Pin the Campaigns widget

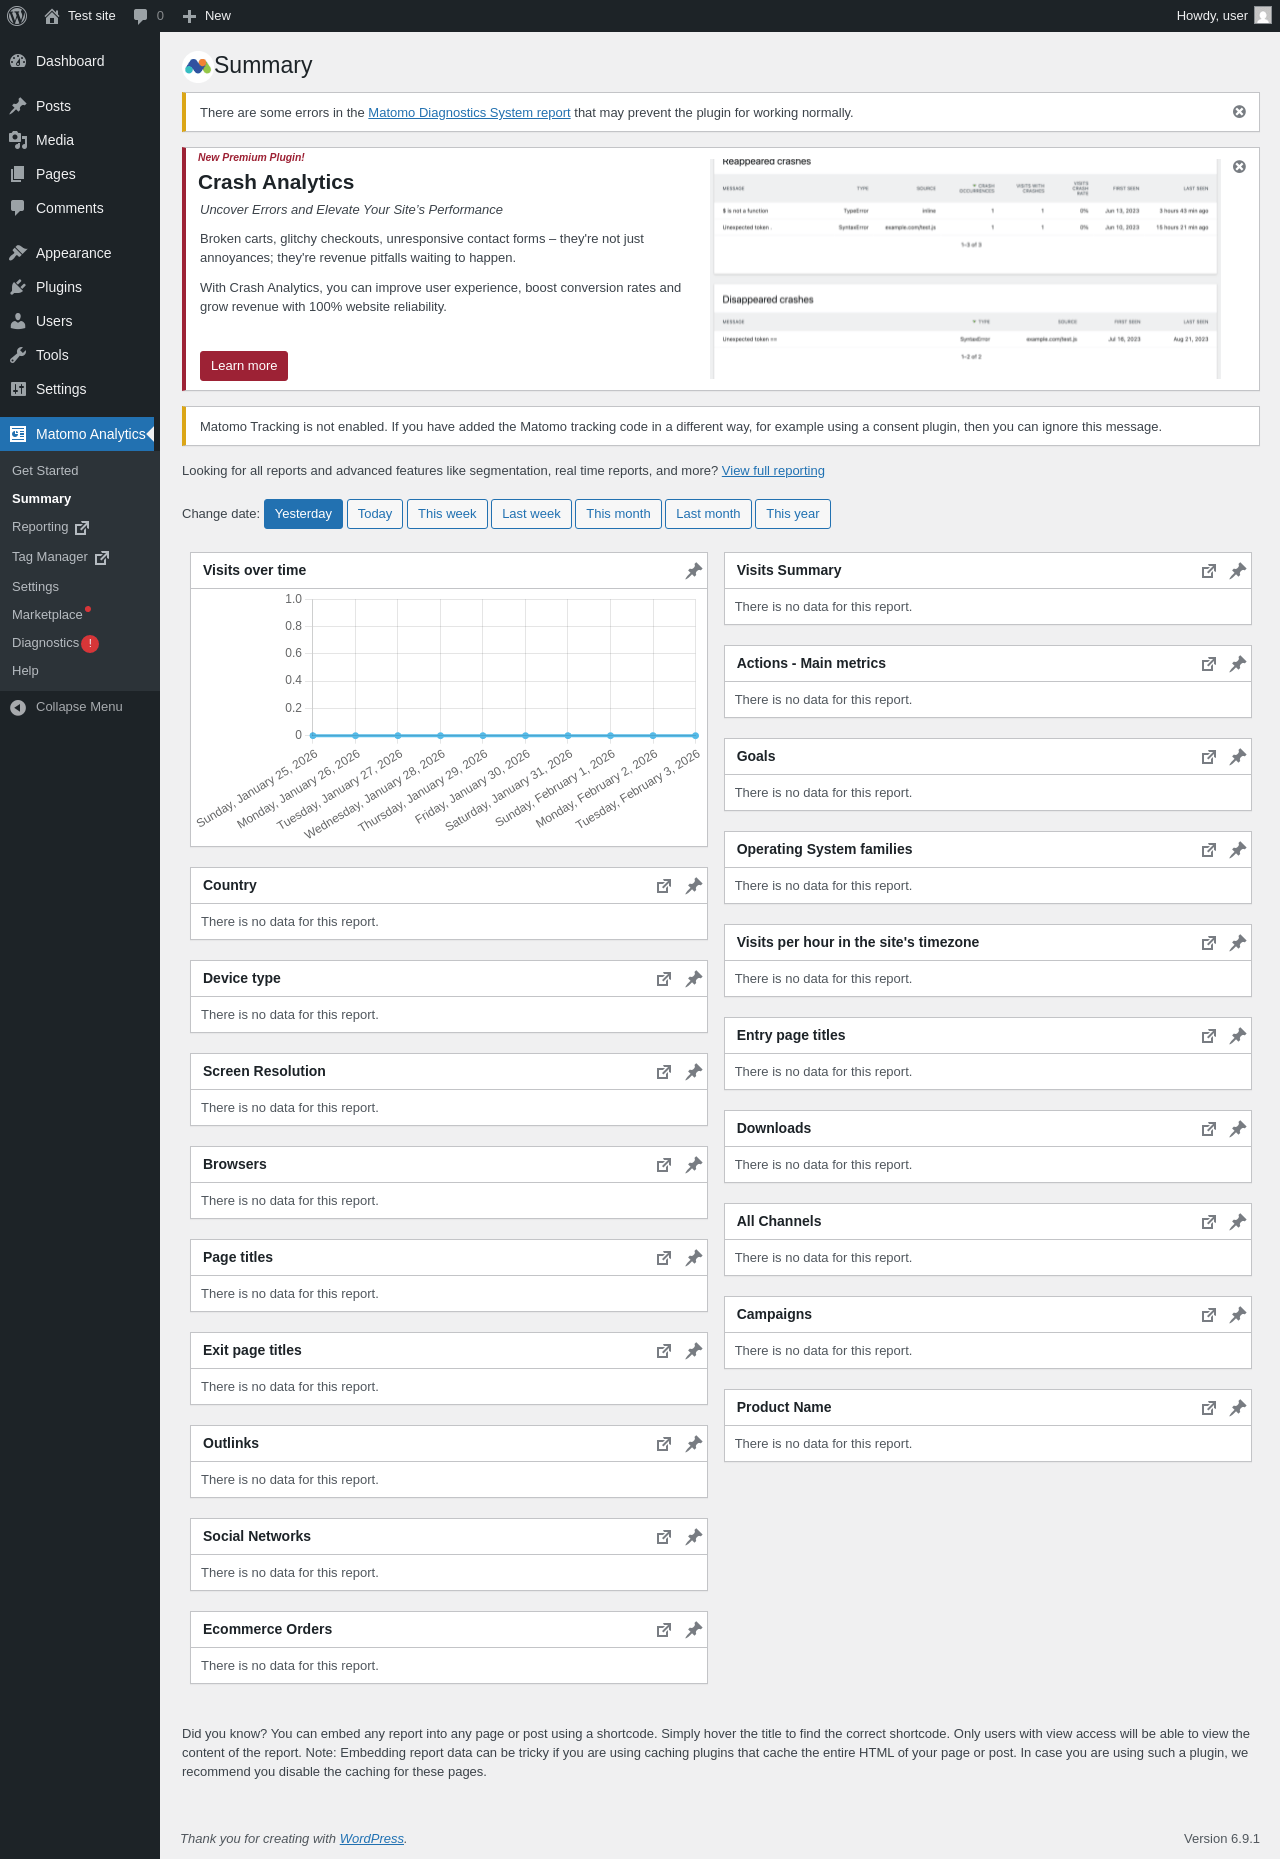point(1237,1315)
